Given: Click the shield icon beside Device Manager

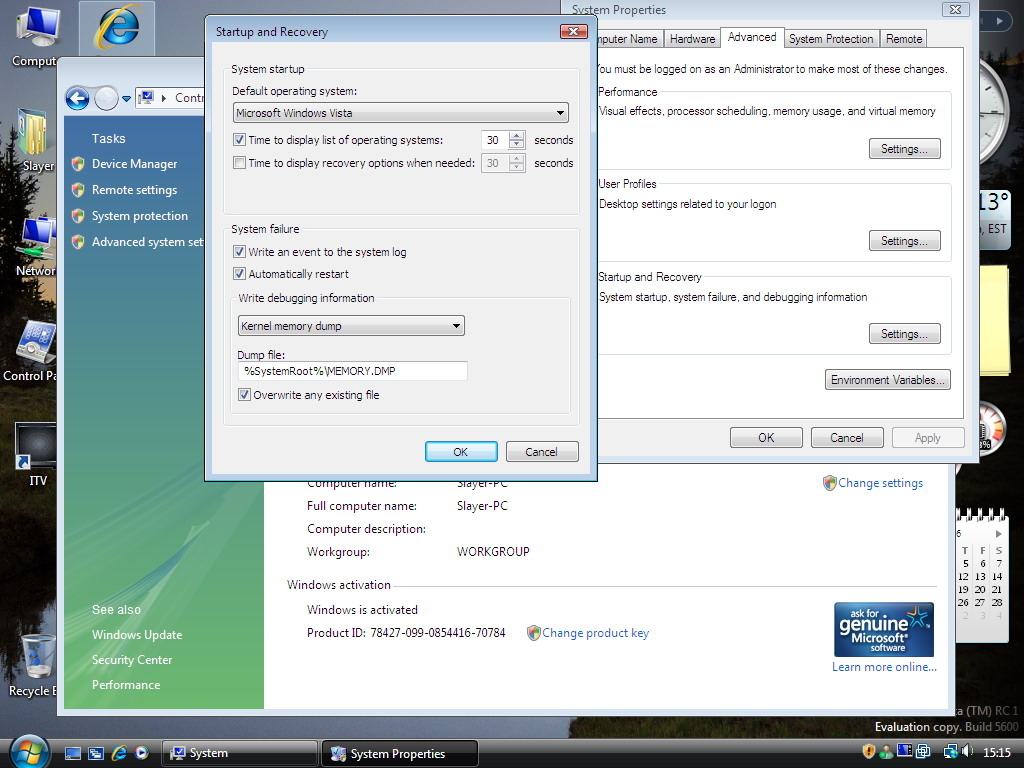Looking at the screenshot, I should (78, 164).
